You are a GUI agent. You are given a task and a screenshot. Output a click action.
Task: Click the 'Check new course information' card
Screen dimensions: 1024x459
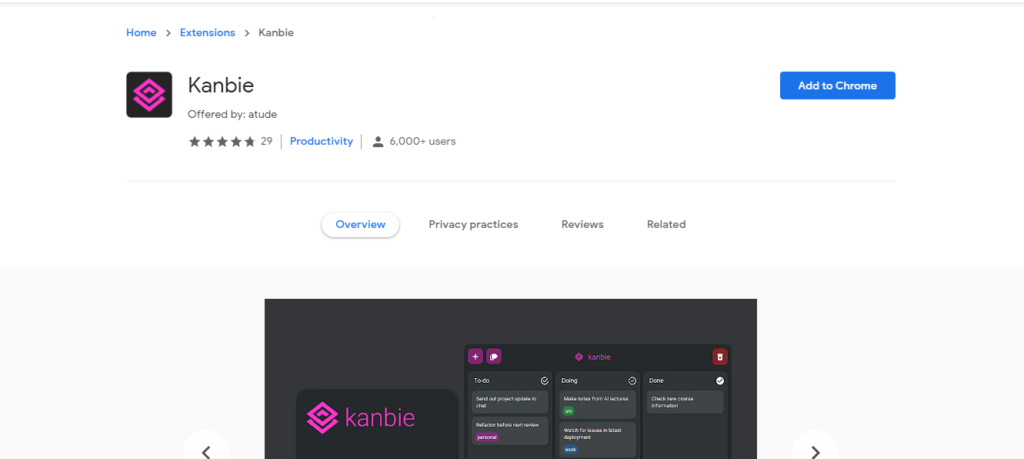[685, 402]
